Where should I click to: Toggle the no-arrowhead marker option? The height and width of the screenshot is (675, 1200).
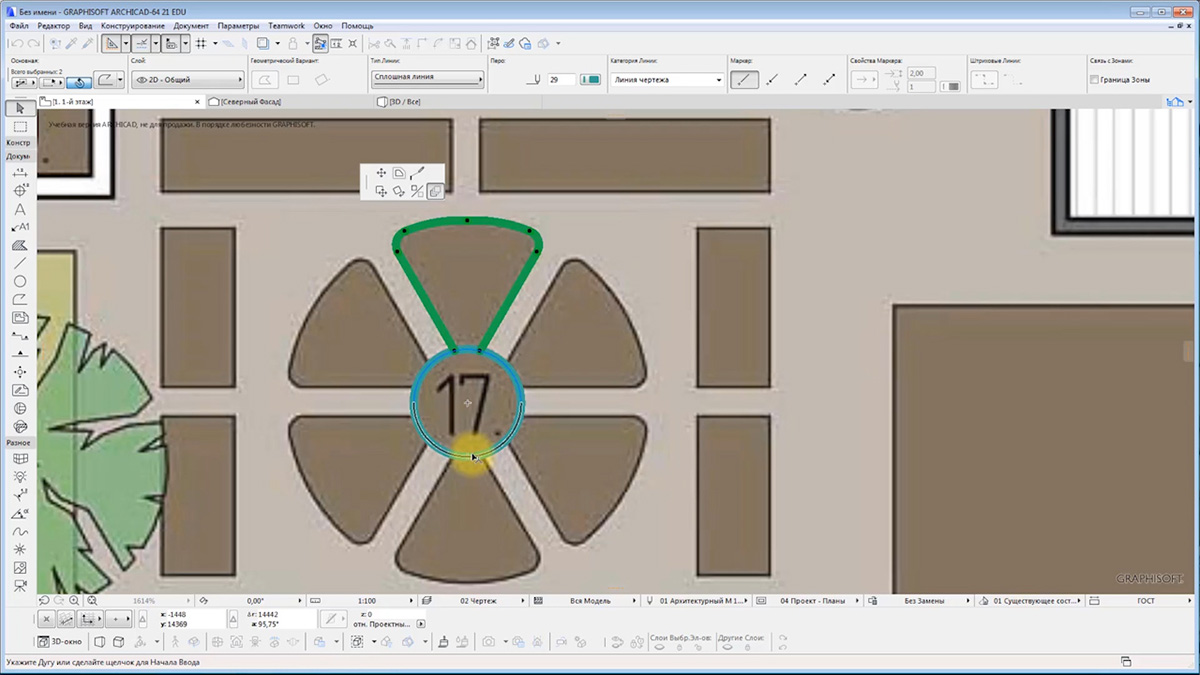pos(743,80)
